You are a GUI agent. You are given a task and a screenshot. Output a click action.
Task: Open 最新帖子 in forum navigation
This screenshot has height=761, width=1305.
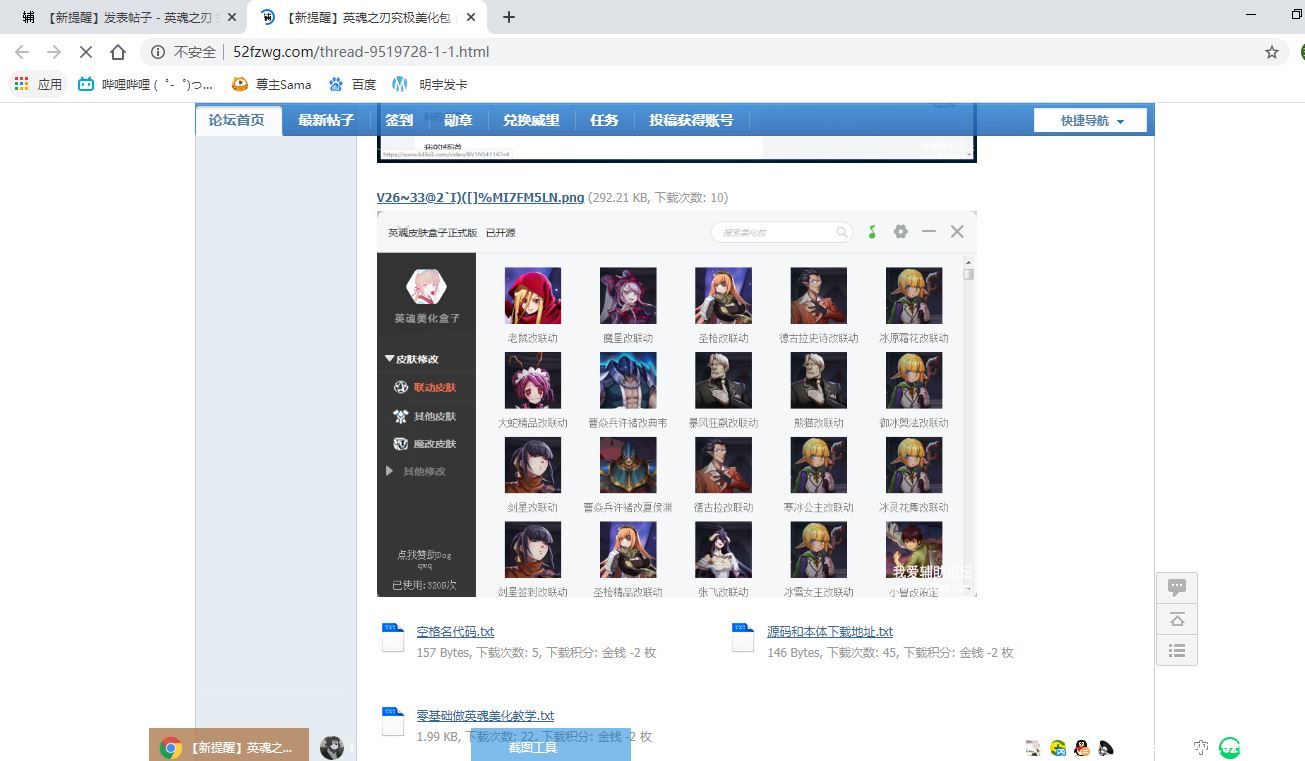[326, 120]
